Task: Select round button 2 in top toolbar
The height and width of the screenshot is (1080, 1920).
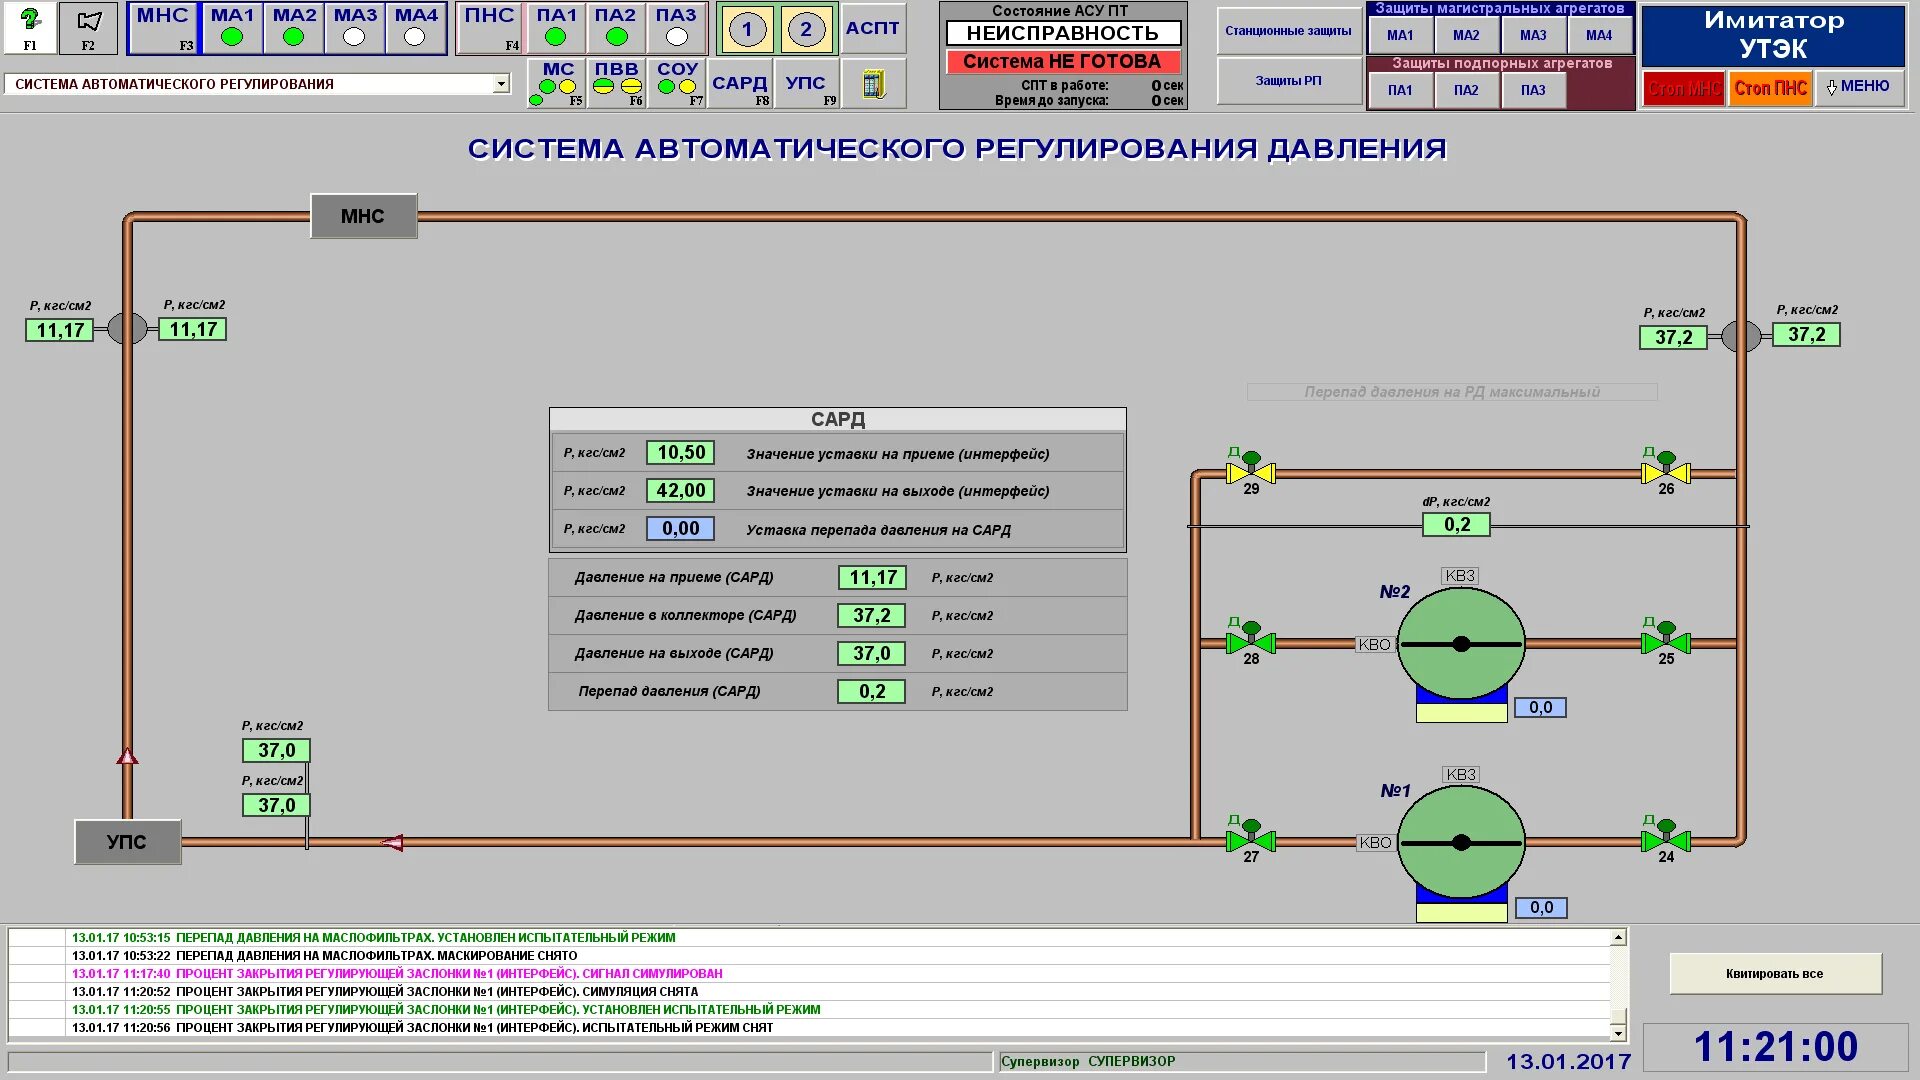Action: (806, 29)
